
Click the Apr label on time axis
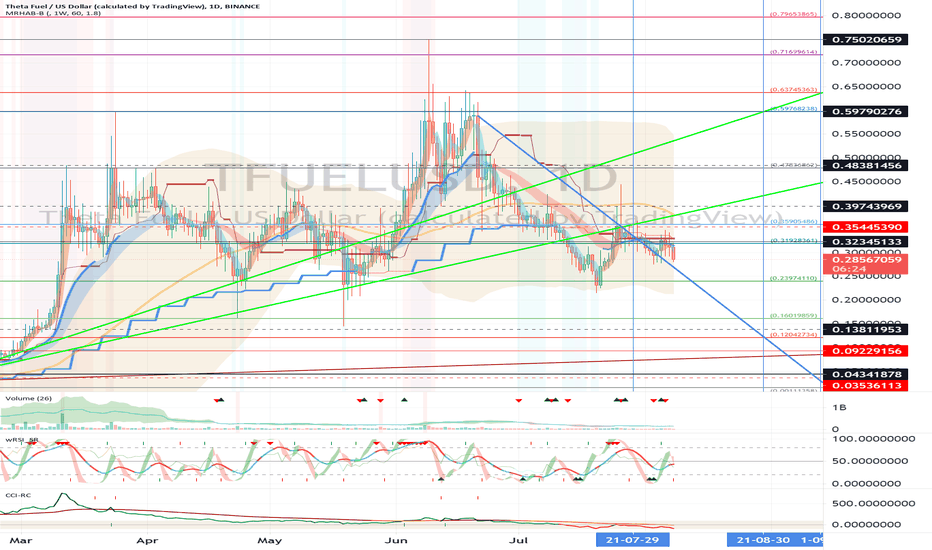147,540
